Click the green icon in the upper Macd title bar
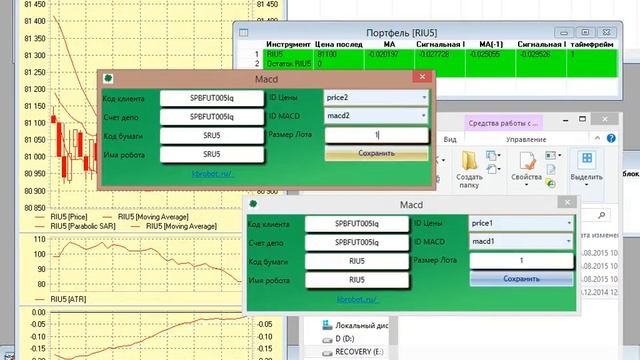This screenshot has height=360, width=640. point(108,78)
